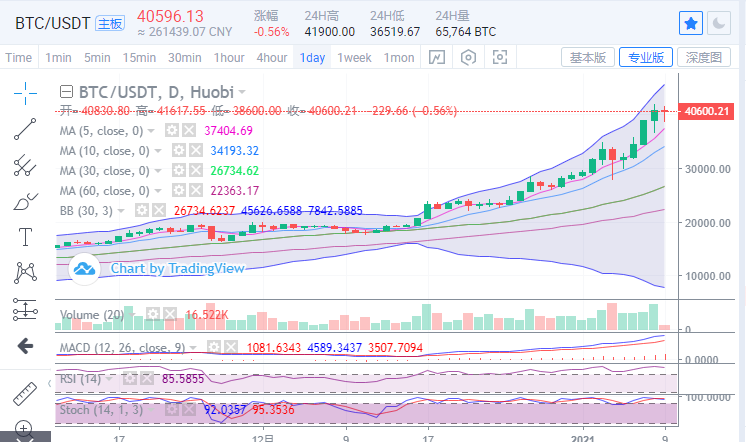
Task: Switch to 1mon interval
Action: [399, 58]
